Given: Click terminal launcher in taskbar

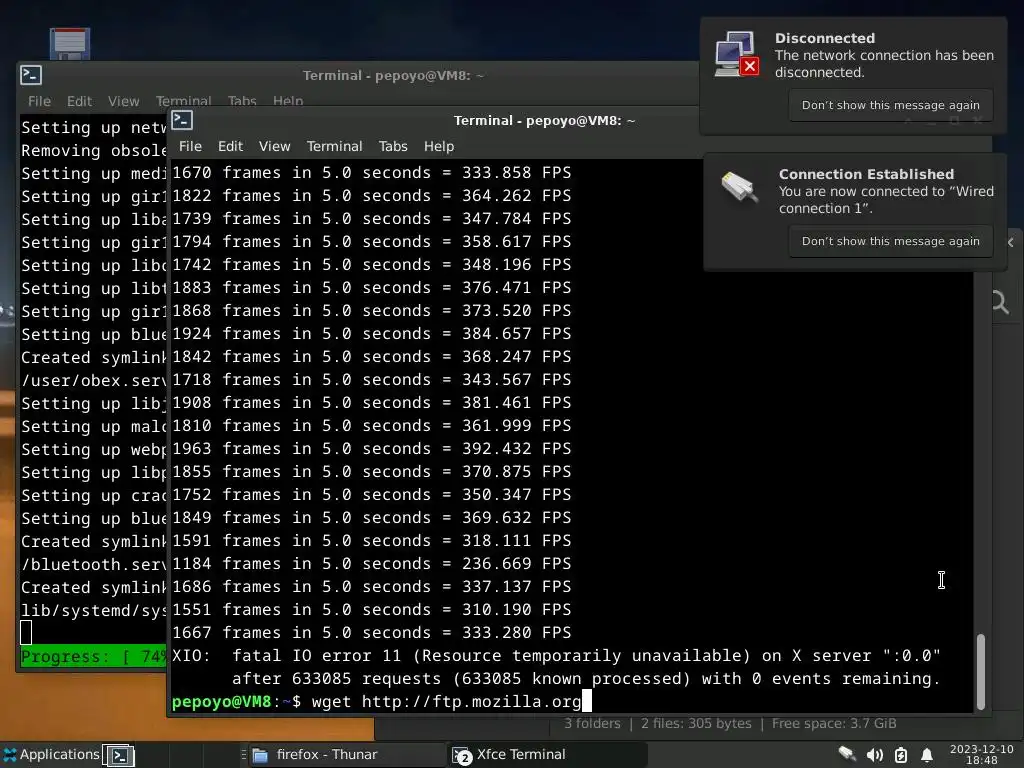Looking at the screenshot, I should (120, 756).
